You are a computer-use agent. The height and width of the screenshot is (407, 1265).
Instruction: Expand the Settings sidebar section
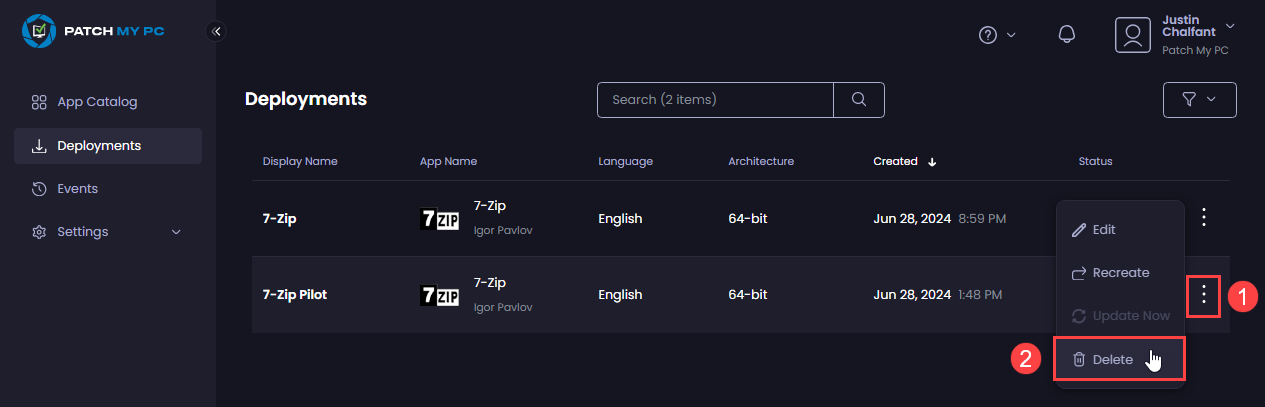[108, 232]
